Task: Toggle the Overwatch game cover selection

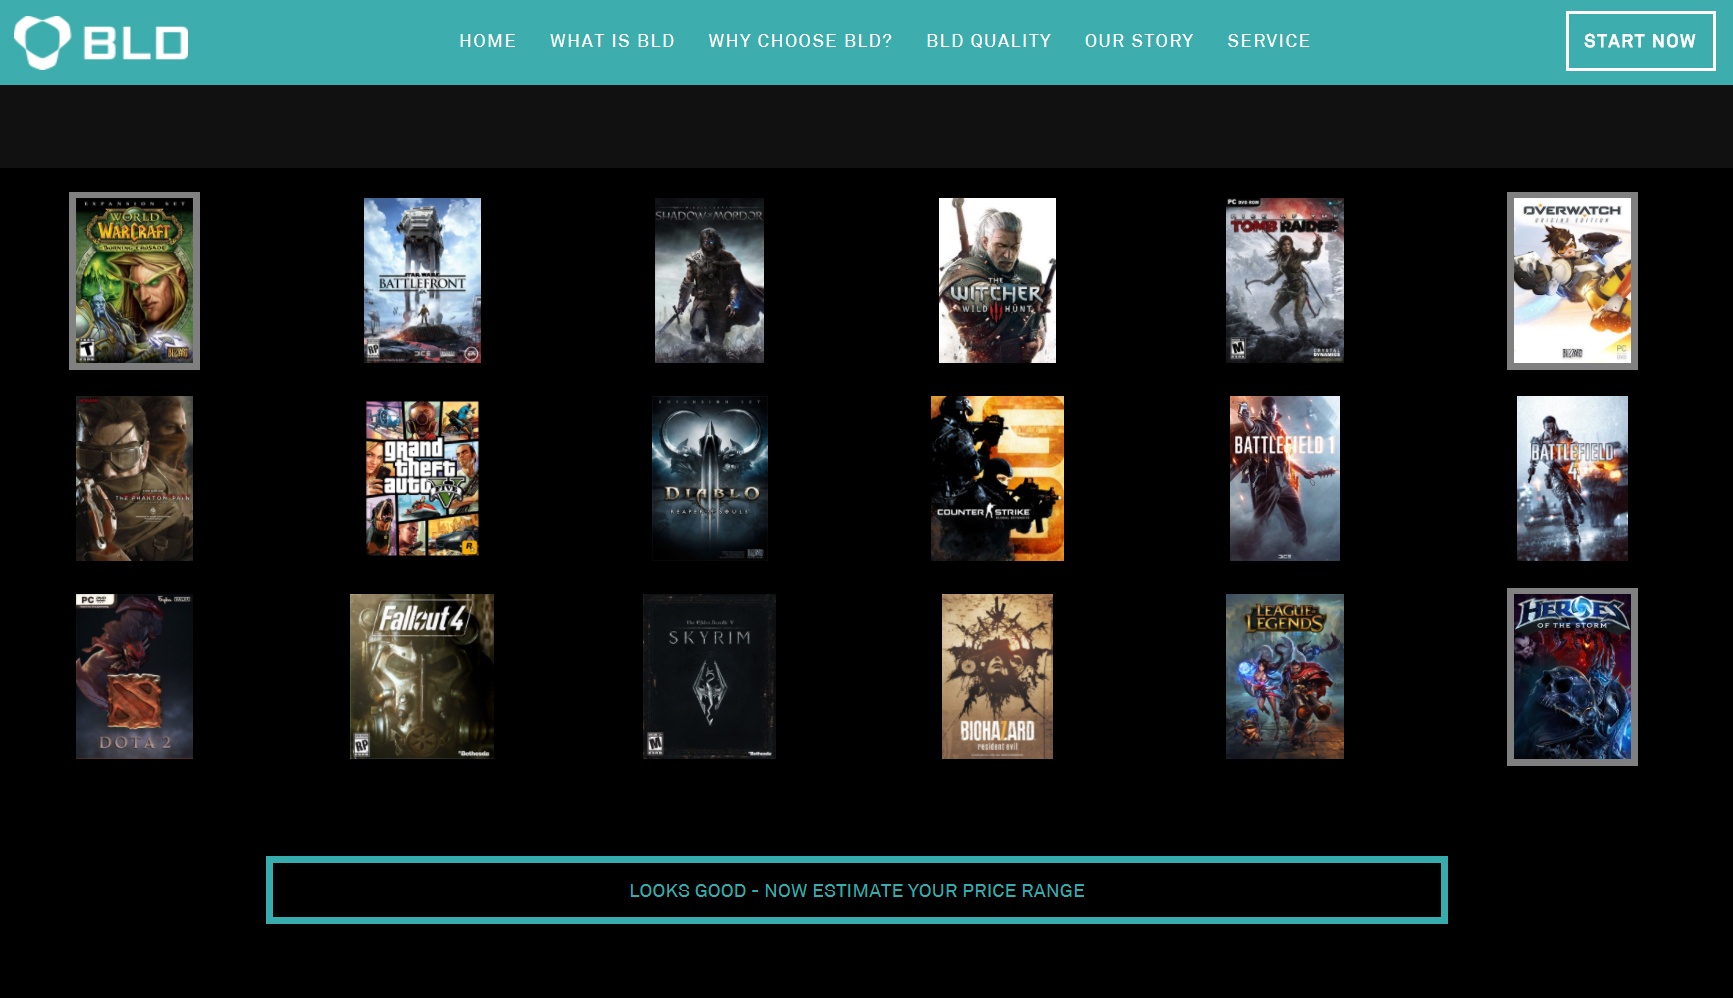Action: click(x=1571, y=281)
